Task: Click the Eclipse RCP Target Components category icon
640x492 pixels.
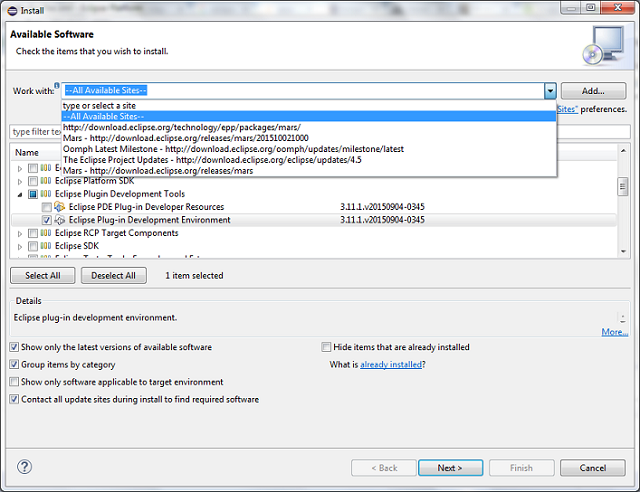Action: pos(46,233)
